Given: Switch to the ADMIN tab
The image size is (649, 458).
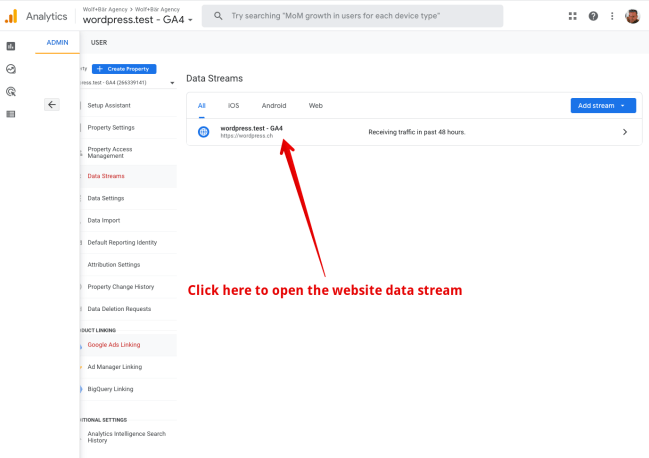Looking at the screenshot, I should click(58, 43).
